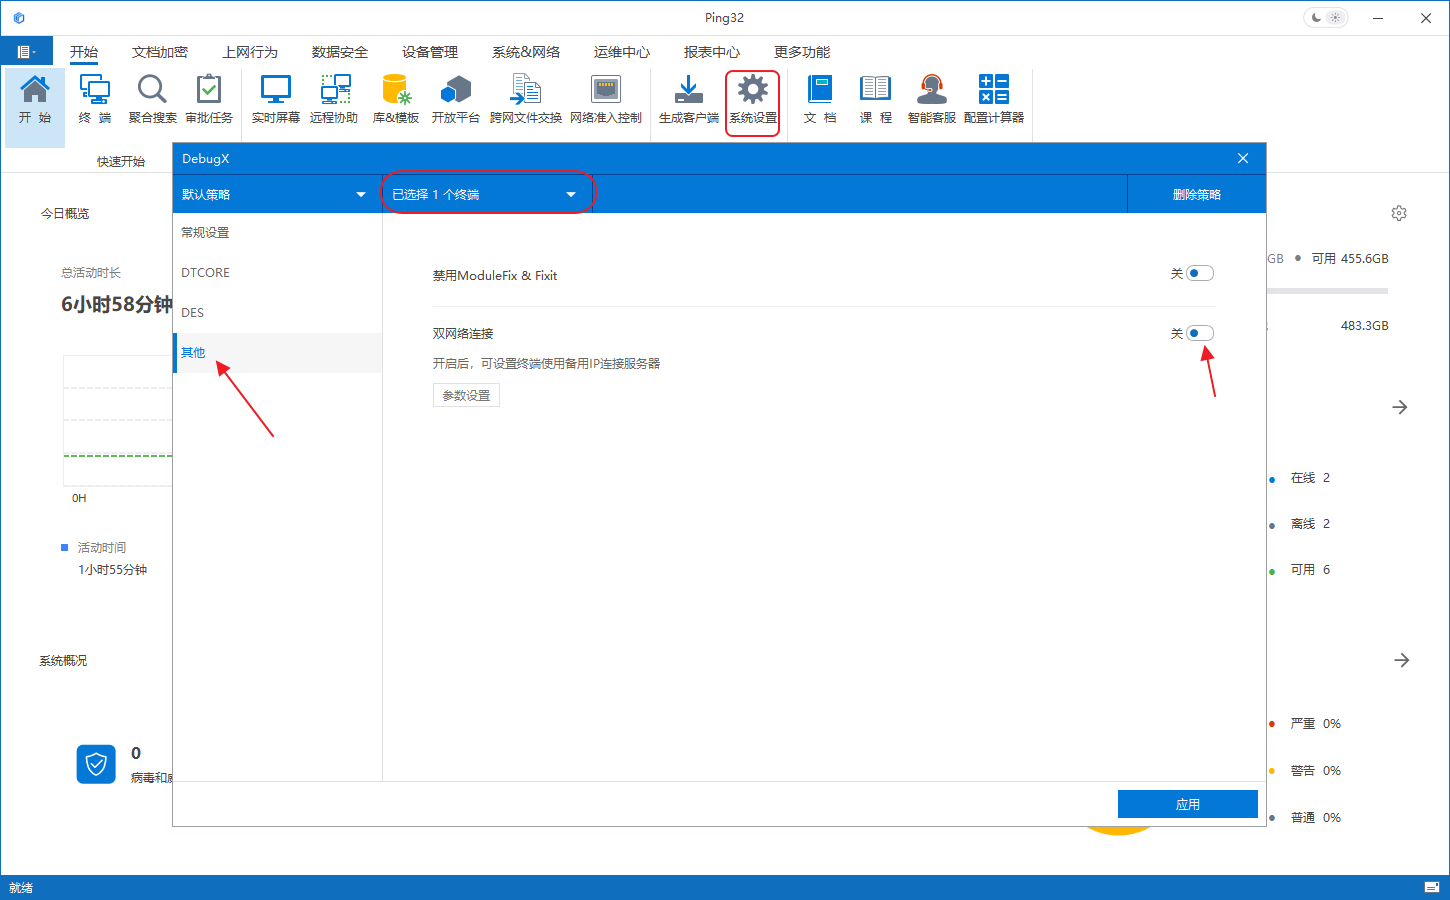Click the antivirus shield icon
The image size is (1450, 900).
pyautogui.click(x=96, y=764)
